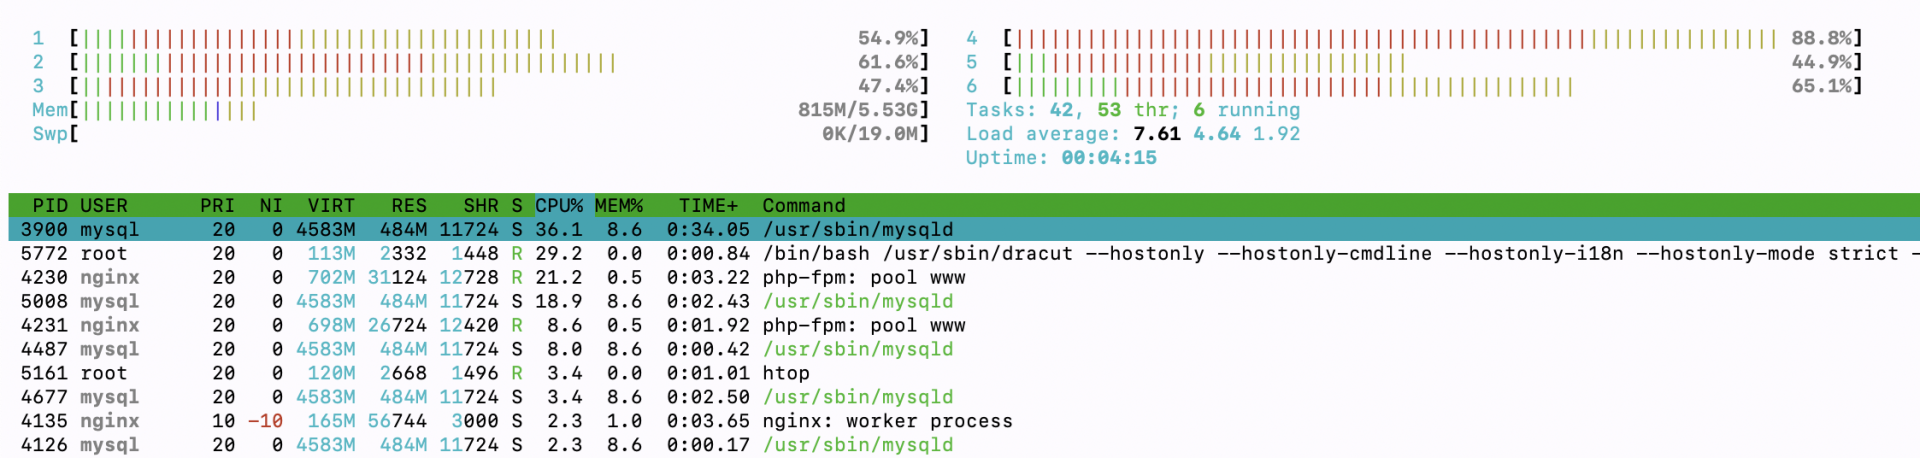Click the 702M VIRT value
This screenshot has width=1920, height=458.
click(331, 277)
